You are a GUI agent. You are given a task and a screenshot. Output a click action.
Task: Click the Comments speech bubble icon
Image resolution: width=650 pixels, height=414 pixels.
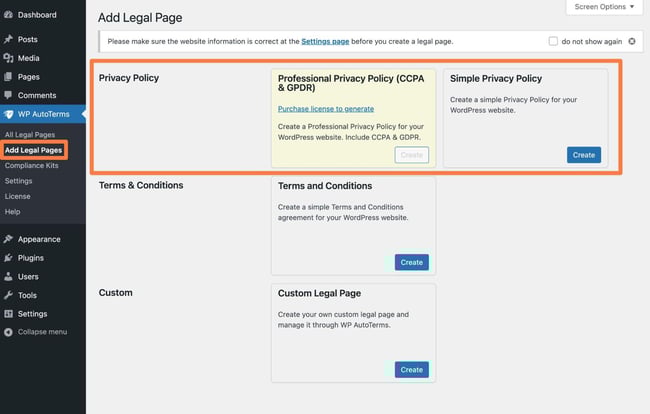(x=8, y=95)
